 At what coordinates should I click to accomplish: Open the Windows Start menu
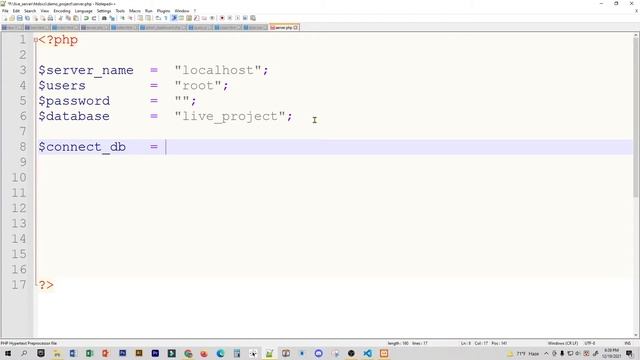click(7, 353)
